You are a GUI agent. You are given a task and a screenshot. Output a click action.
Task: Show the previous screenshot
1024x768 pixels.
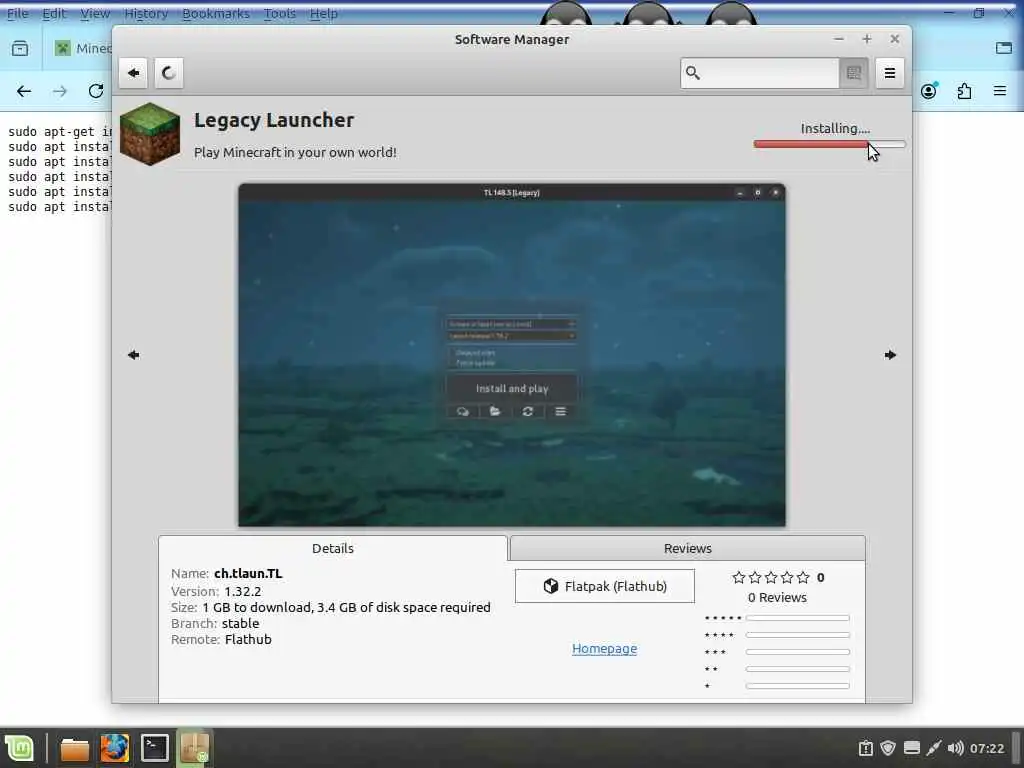(x=133, y=355)
